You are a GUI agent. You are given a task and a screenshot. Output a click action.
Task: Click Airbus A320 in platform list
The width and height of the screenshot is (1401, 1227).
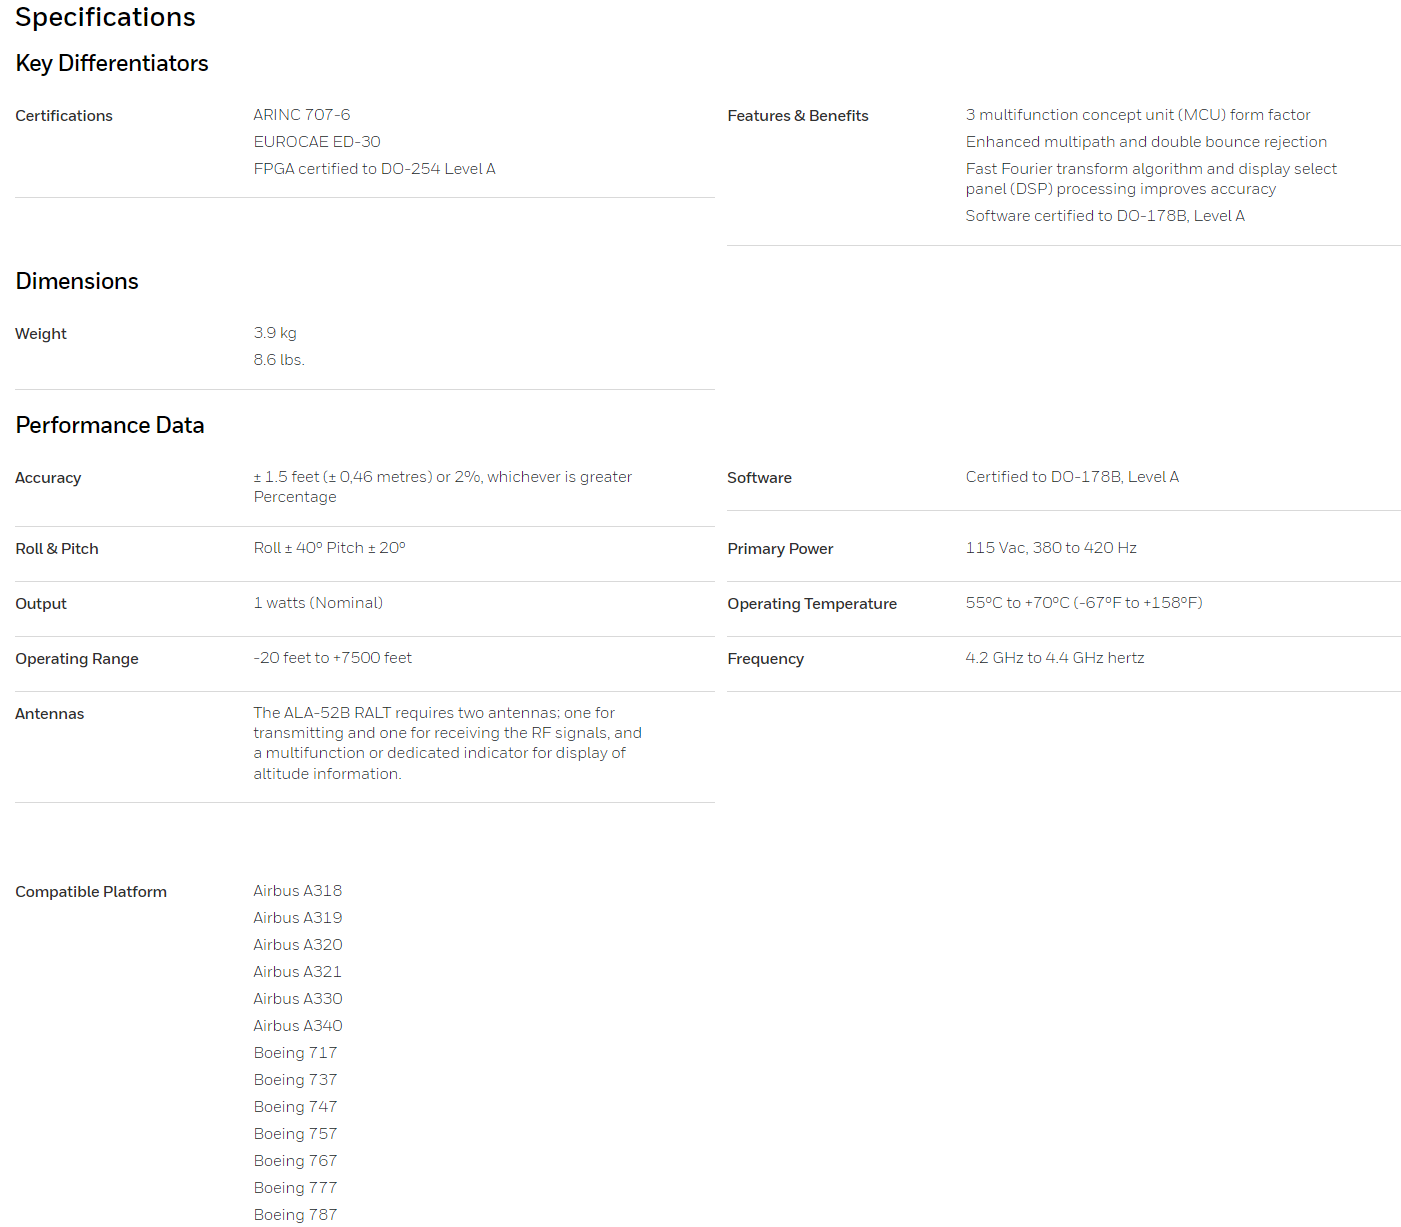(x=298, y=945)
